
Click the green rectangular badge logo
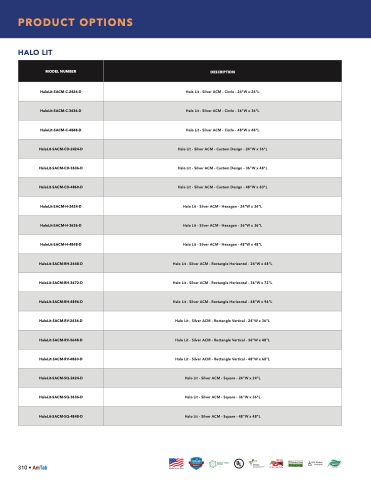point(295,464)
